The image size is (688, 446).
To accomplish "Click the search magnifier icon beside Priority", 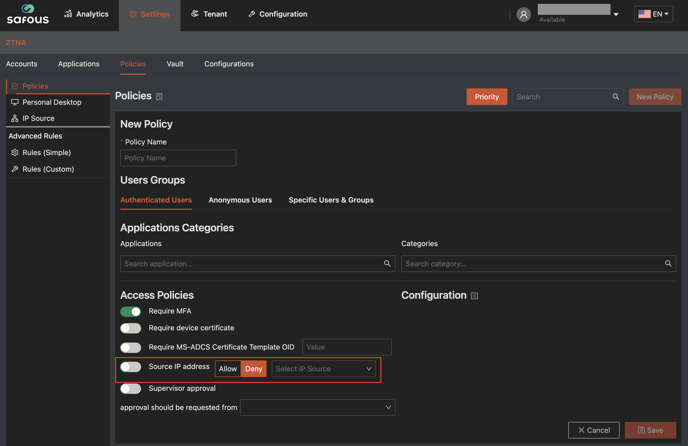I will (616, 97).
